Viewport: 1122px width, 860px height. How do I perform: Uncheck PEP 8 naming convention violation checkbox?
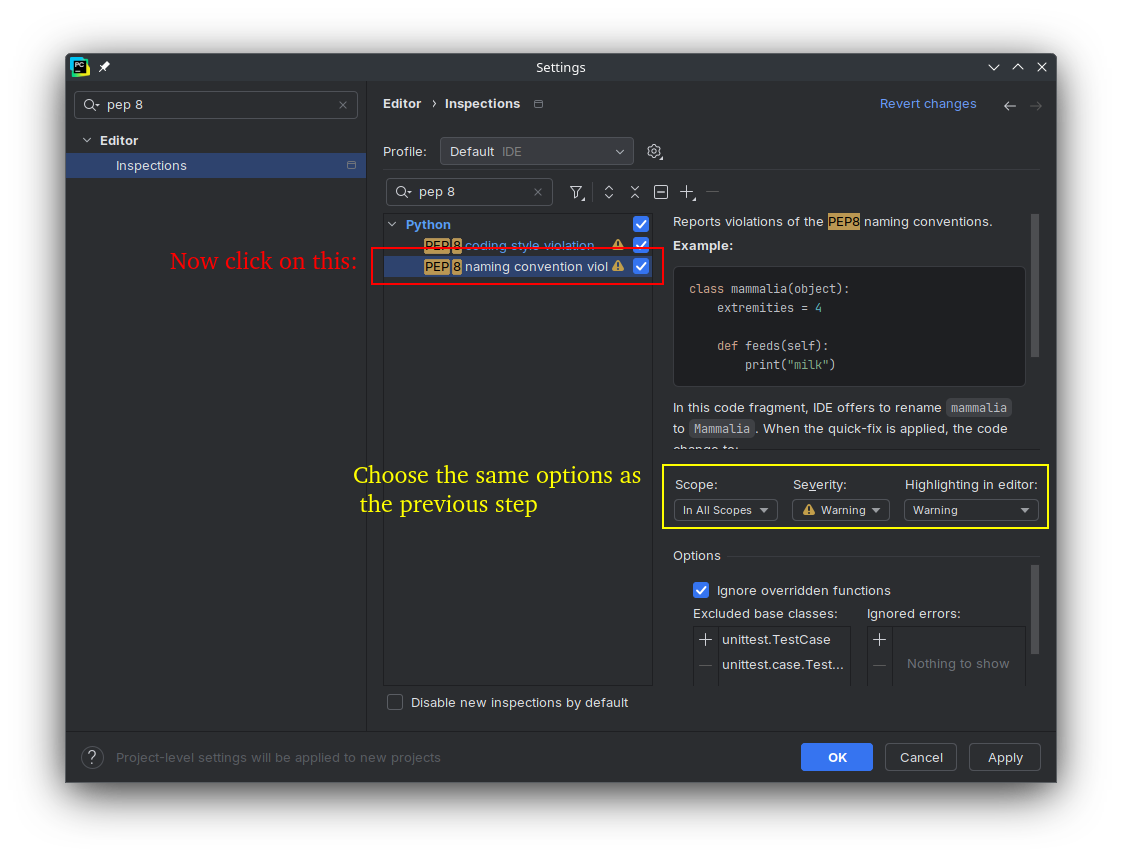pyautogui.click(x=641, y=266)
